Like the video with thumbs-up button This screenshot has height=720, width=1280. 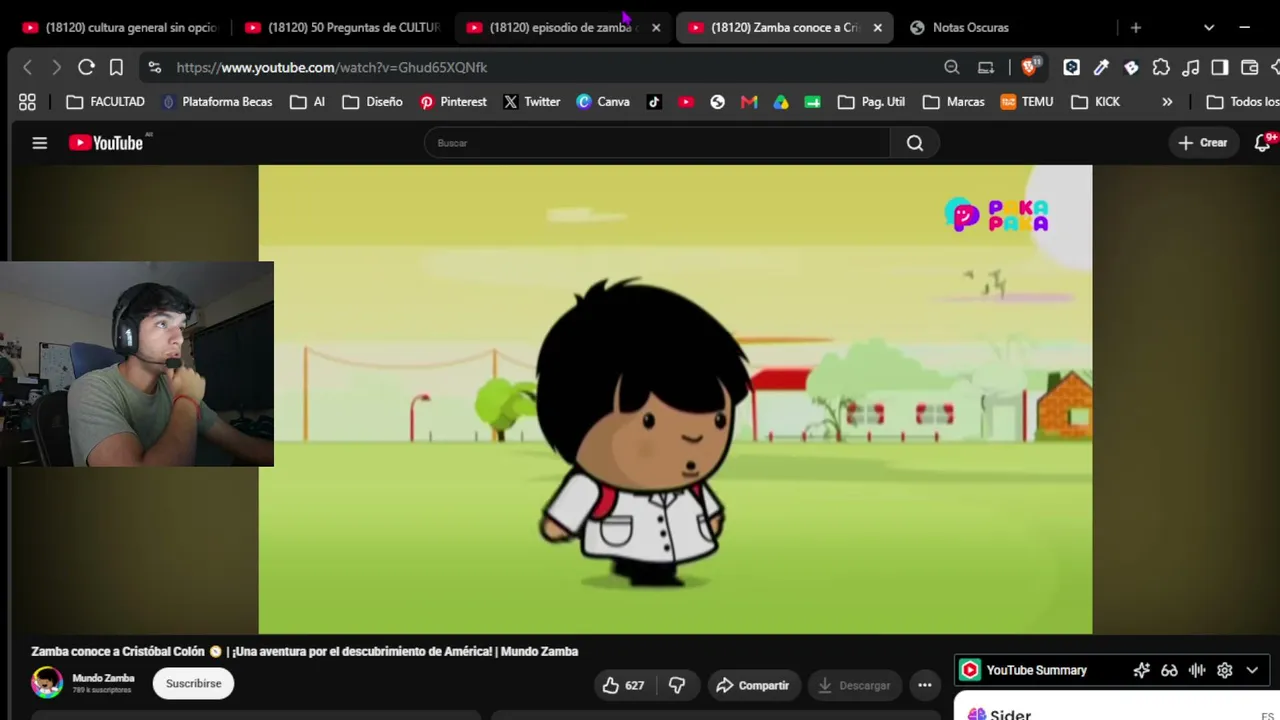tap(623, 685)
